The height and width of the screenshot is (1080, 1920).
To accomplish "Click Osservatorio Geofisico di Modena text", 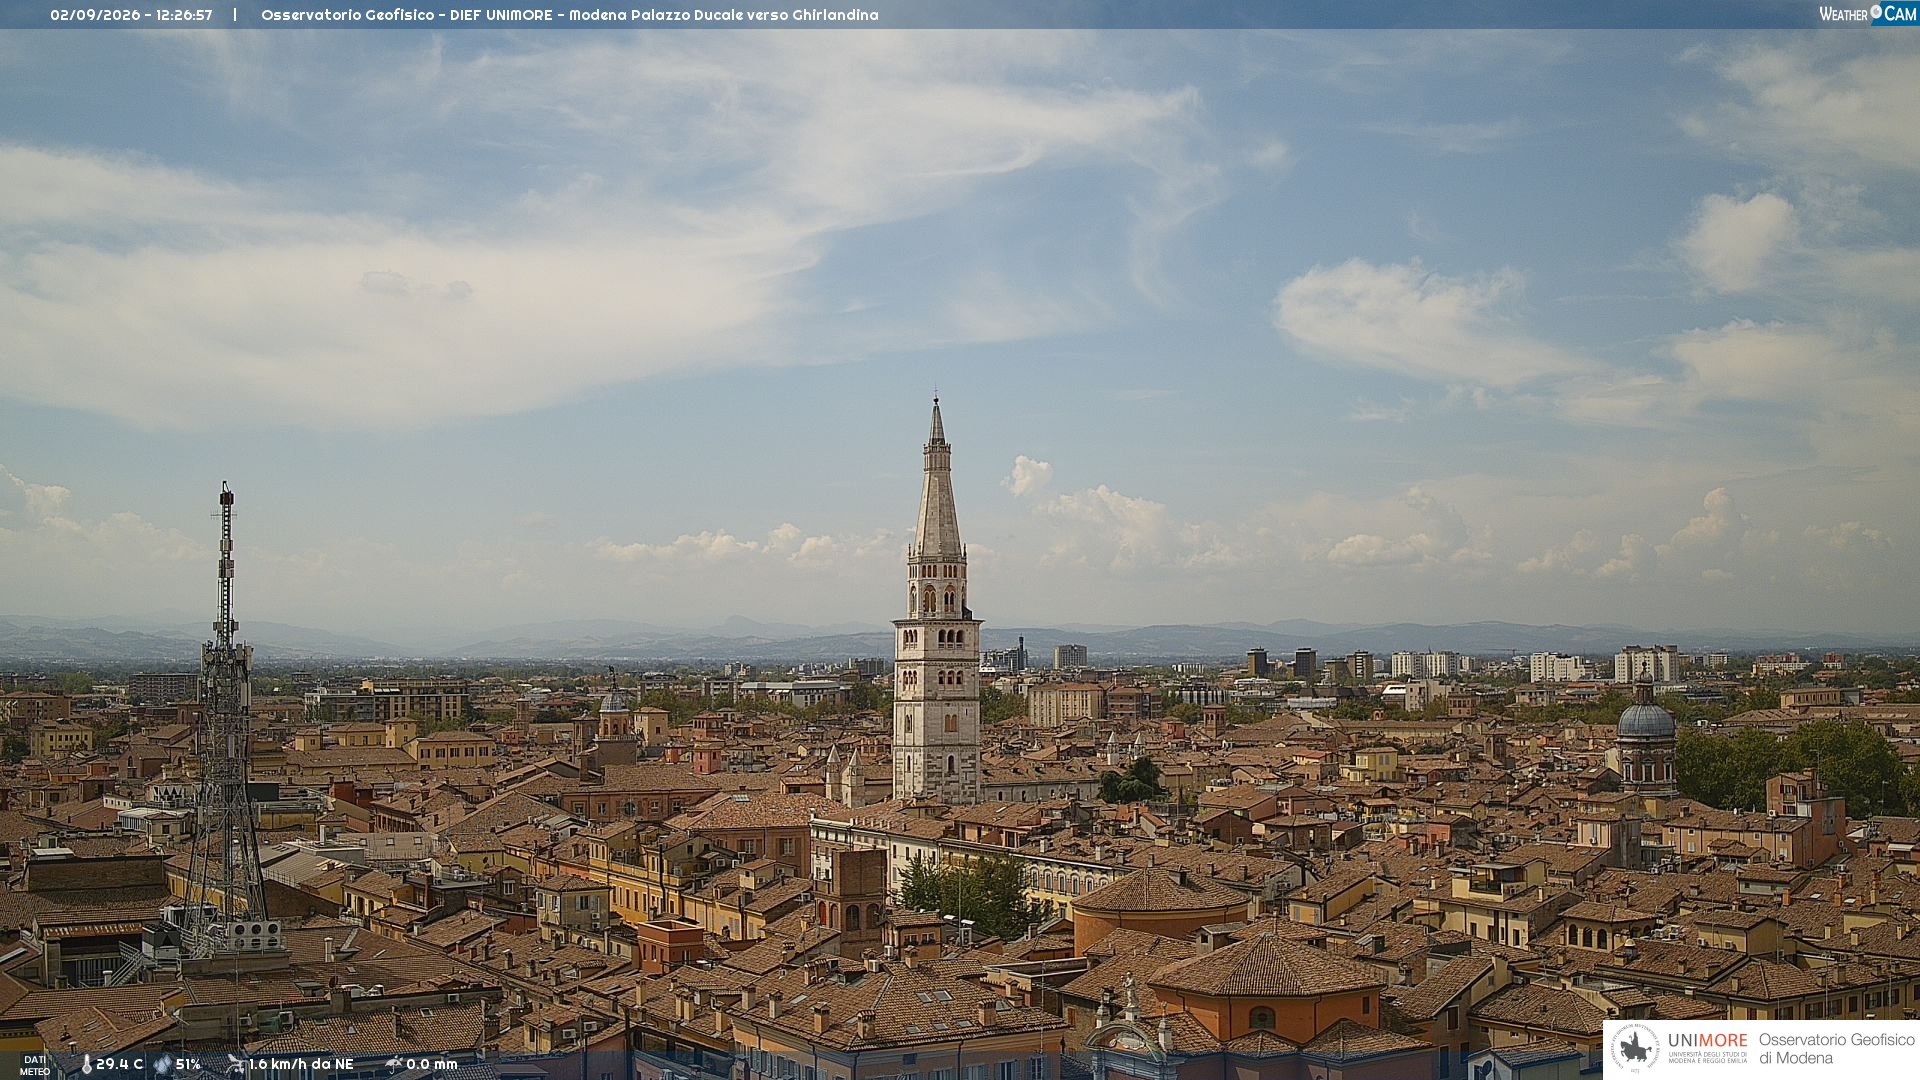I will click(x=1837, y=1049).
